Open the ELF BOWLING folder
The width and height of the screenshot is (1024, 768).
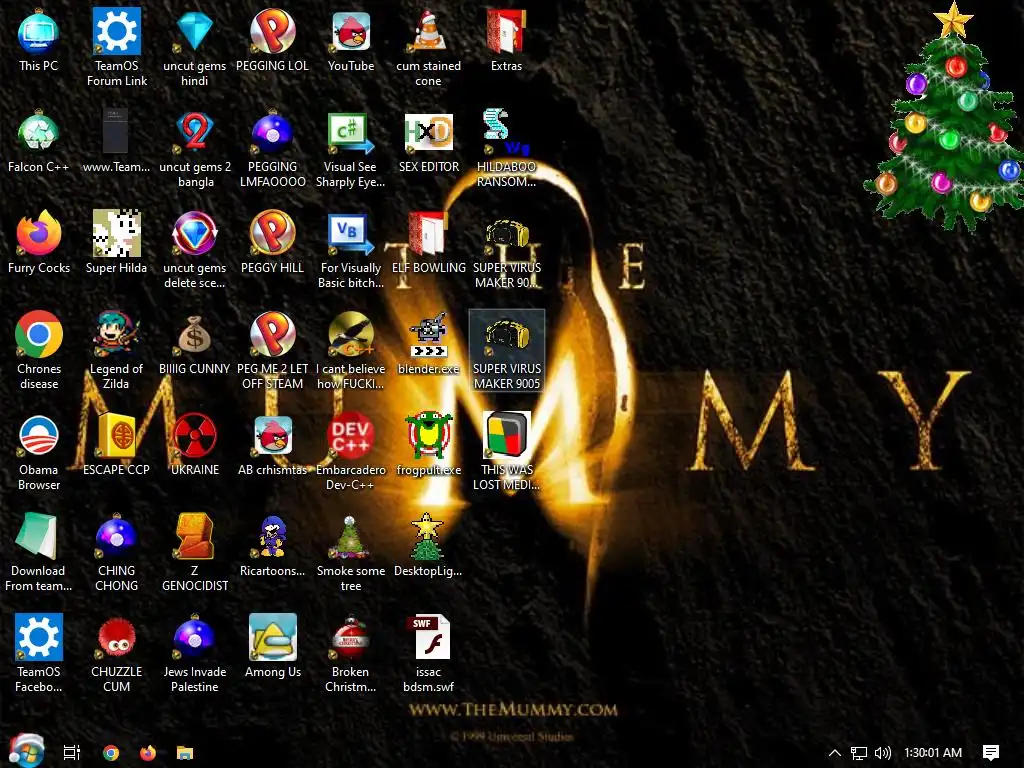pyautogui.click(x=428, y=242)
